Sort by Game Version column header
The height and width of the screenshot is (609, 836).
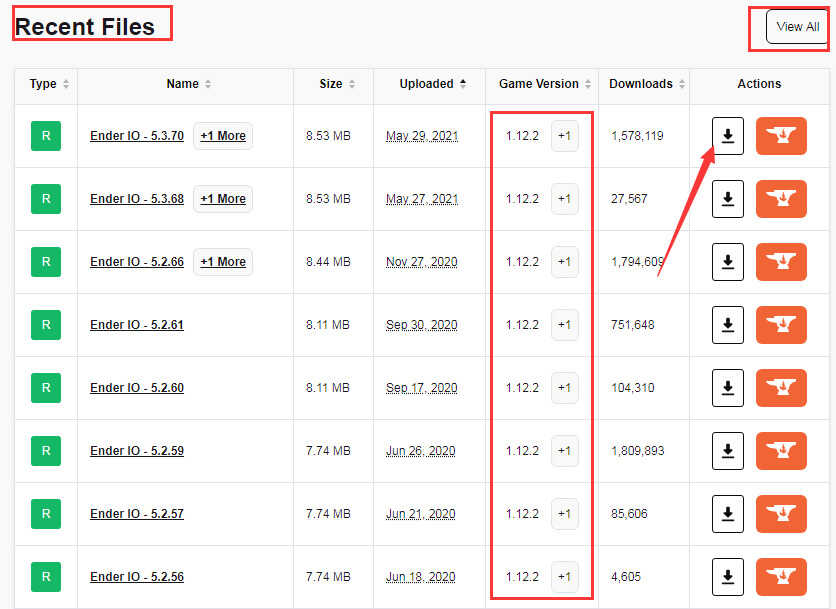pos(545,84)
